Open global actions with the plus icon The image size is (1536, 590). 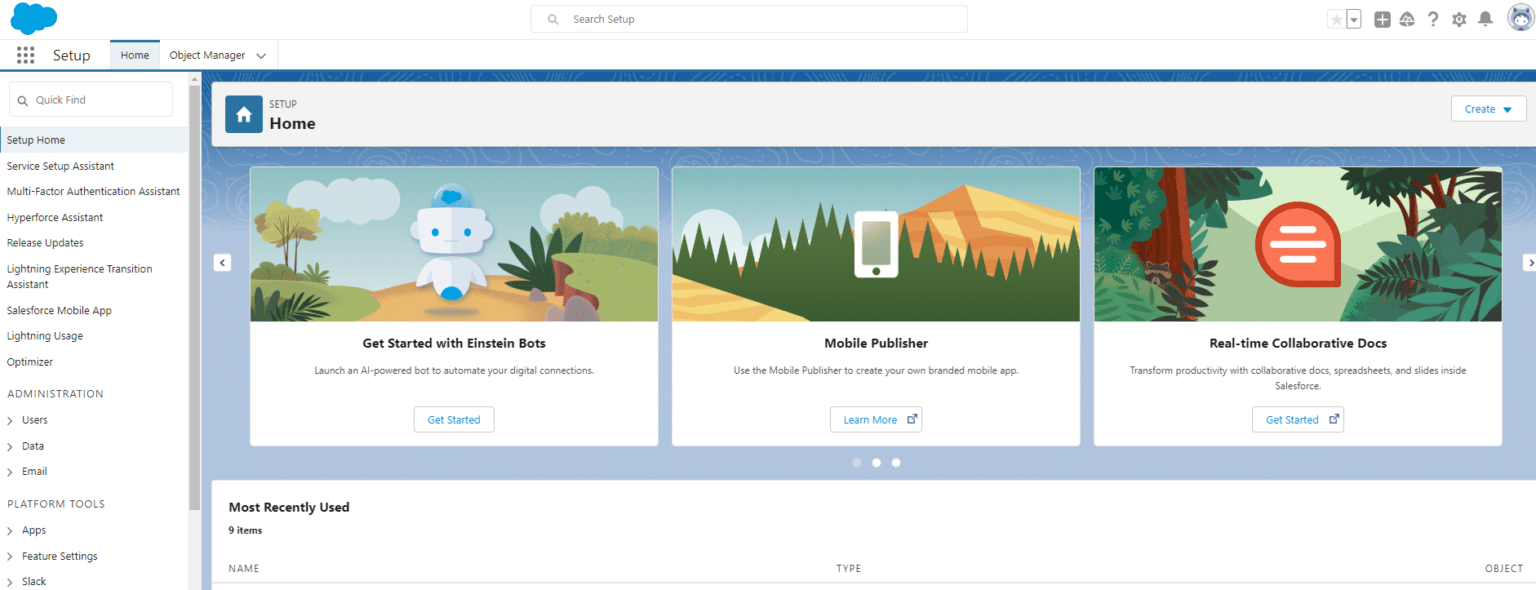click(1381, 18)
